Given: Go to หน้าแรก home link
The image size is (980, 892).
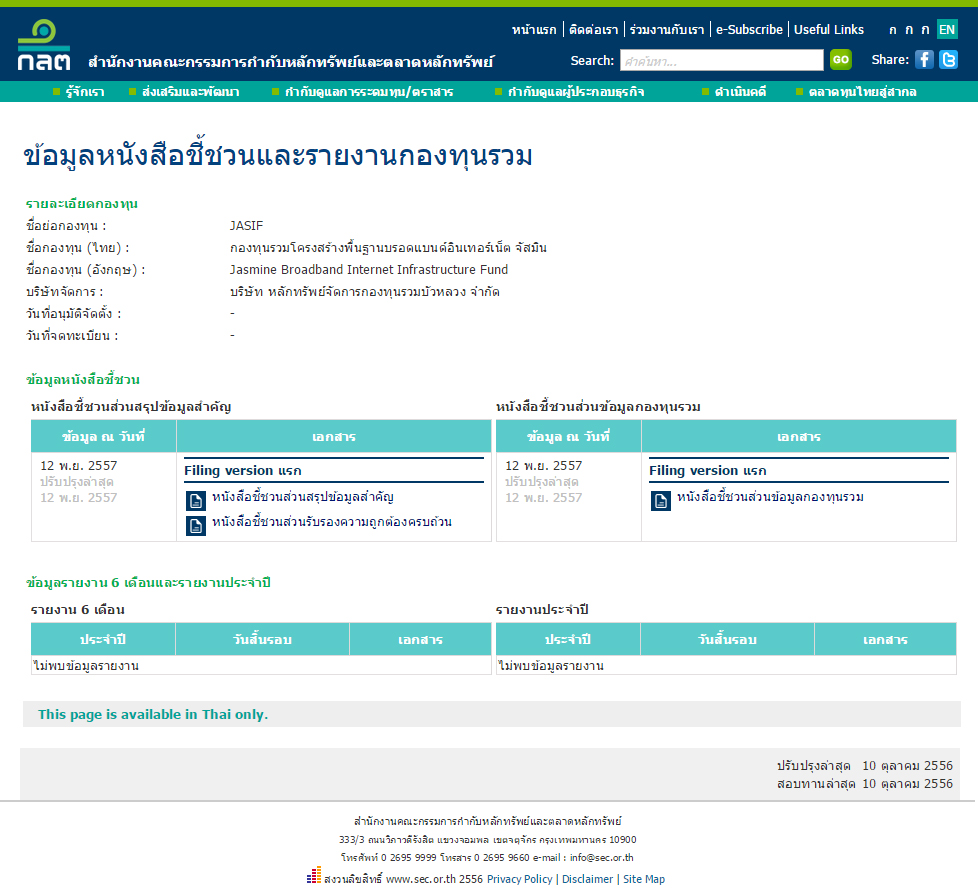Looking at the screenshot, I should (x=534, y=29).
